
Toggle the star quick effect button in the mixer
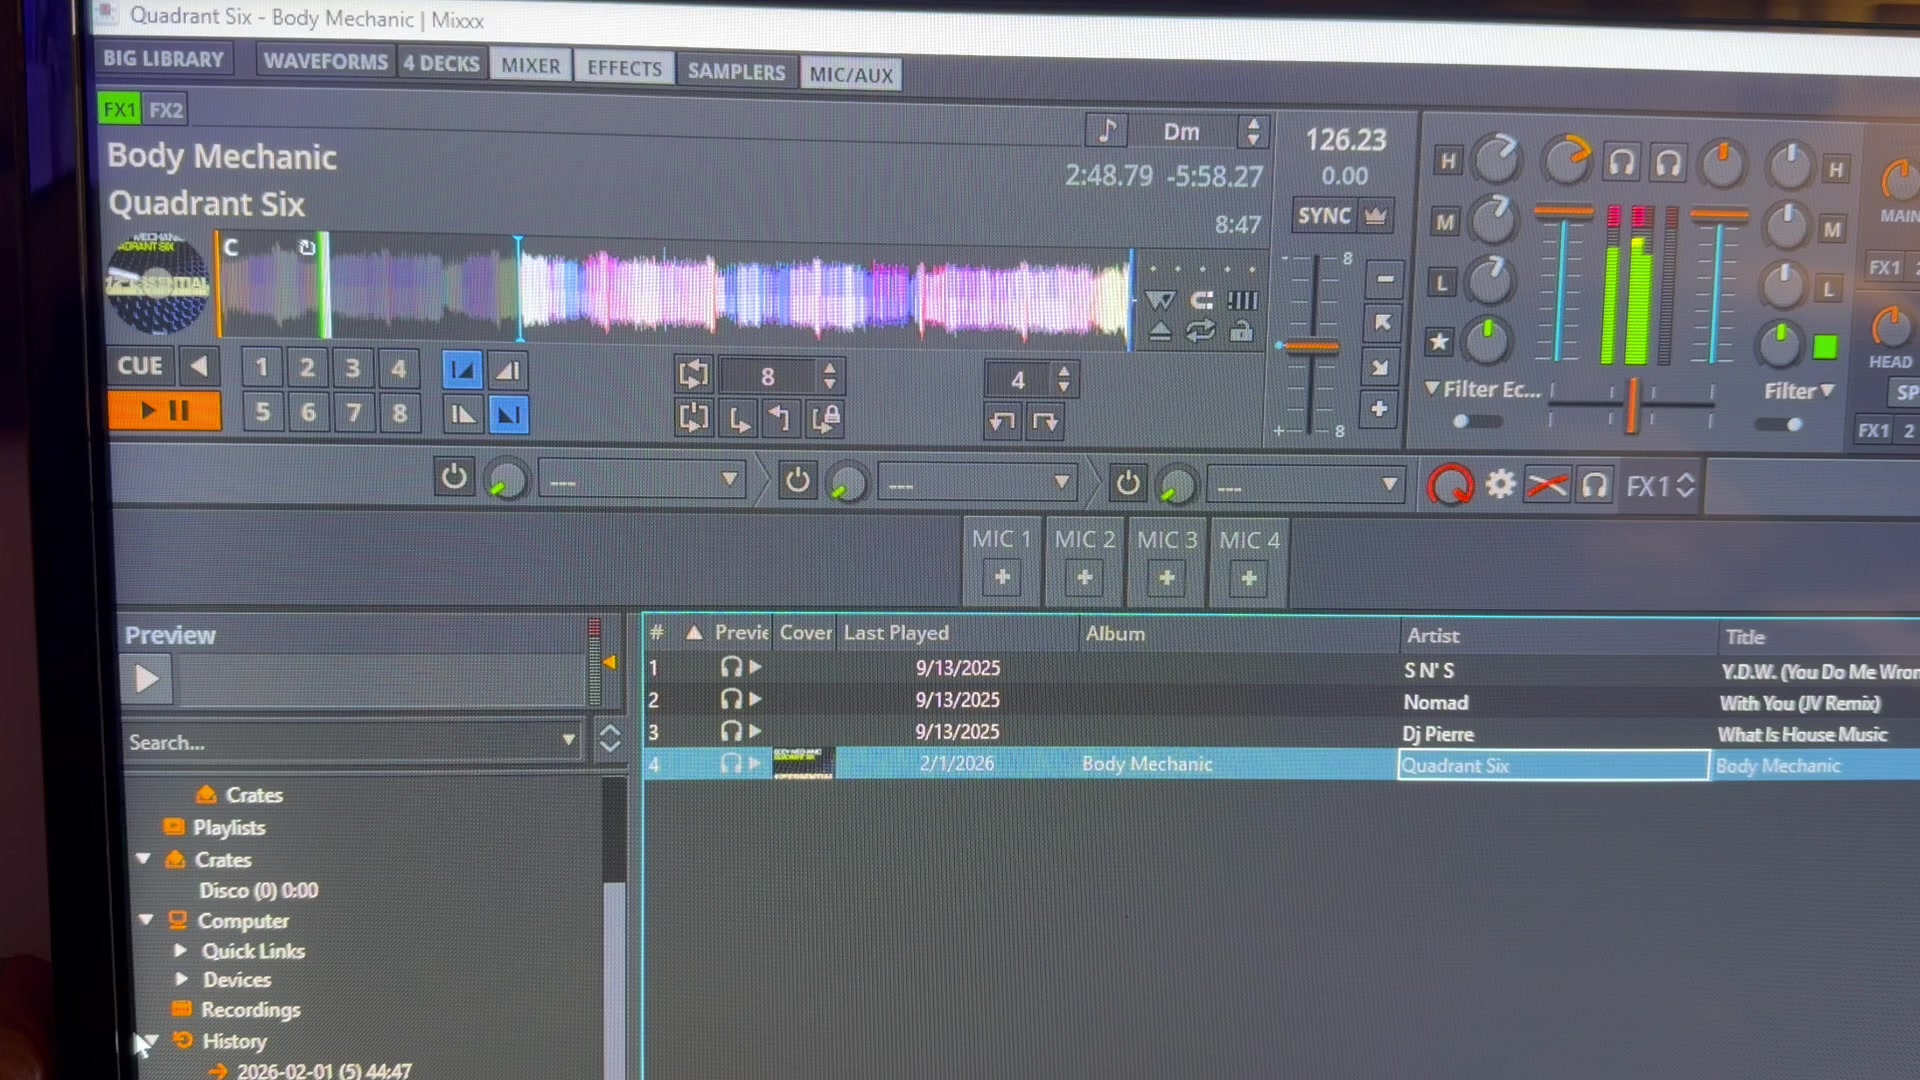click(x=1438, y=342)
